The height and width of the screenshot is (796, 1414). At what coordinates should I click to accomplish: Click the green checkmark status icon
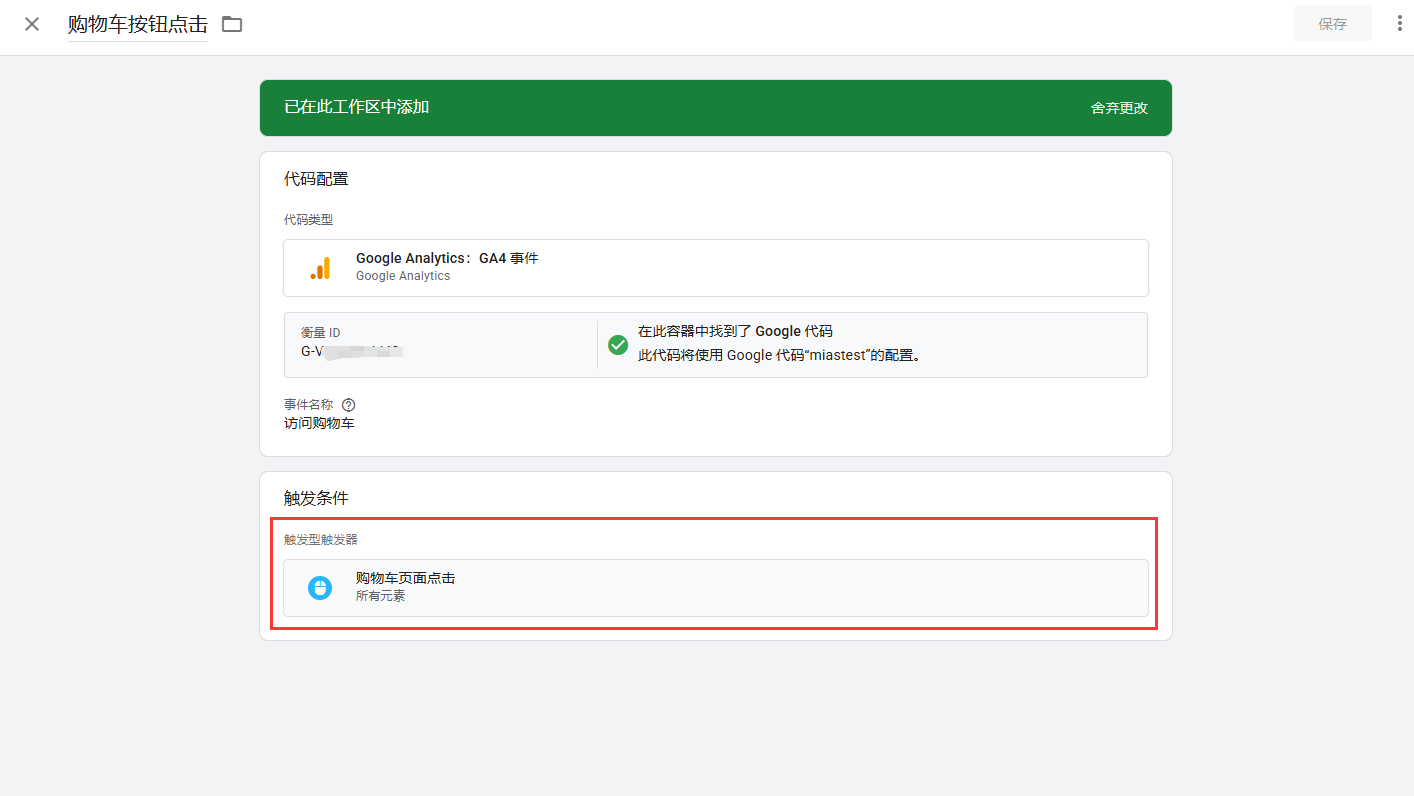[618, 345]
